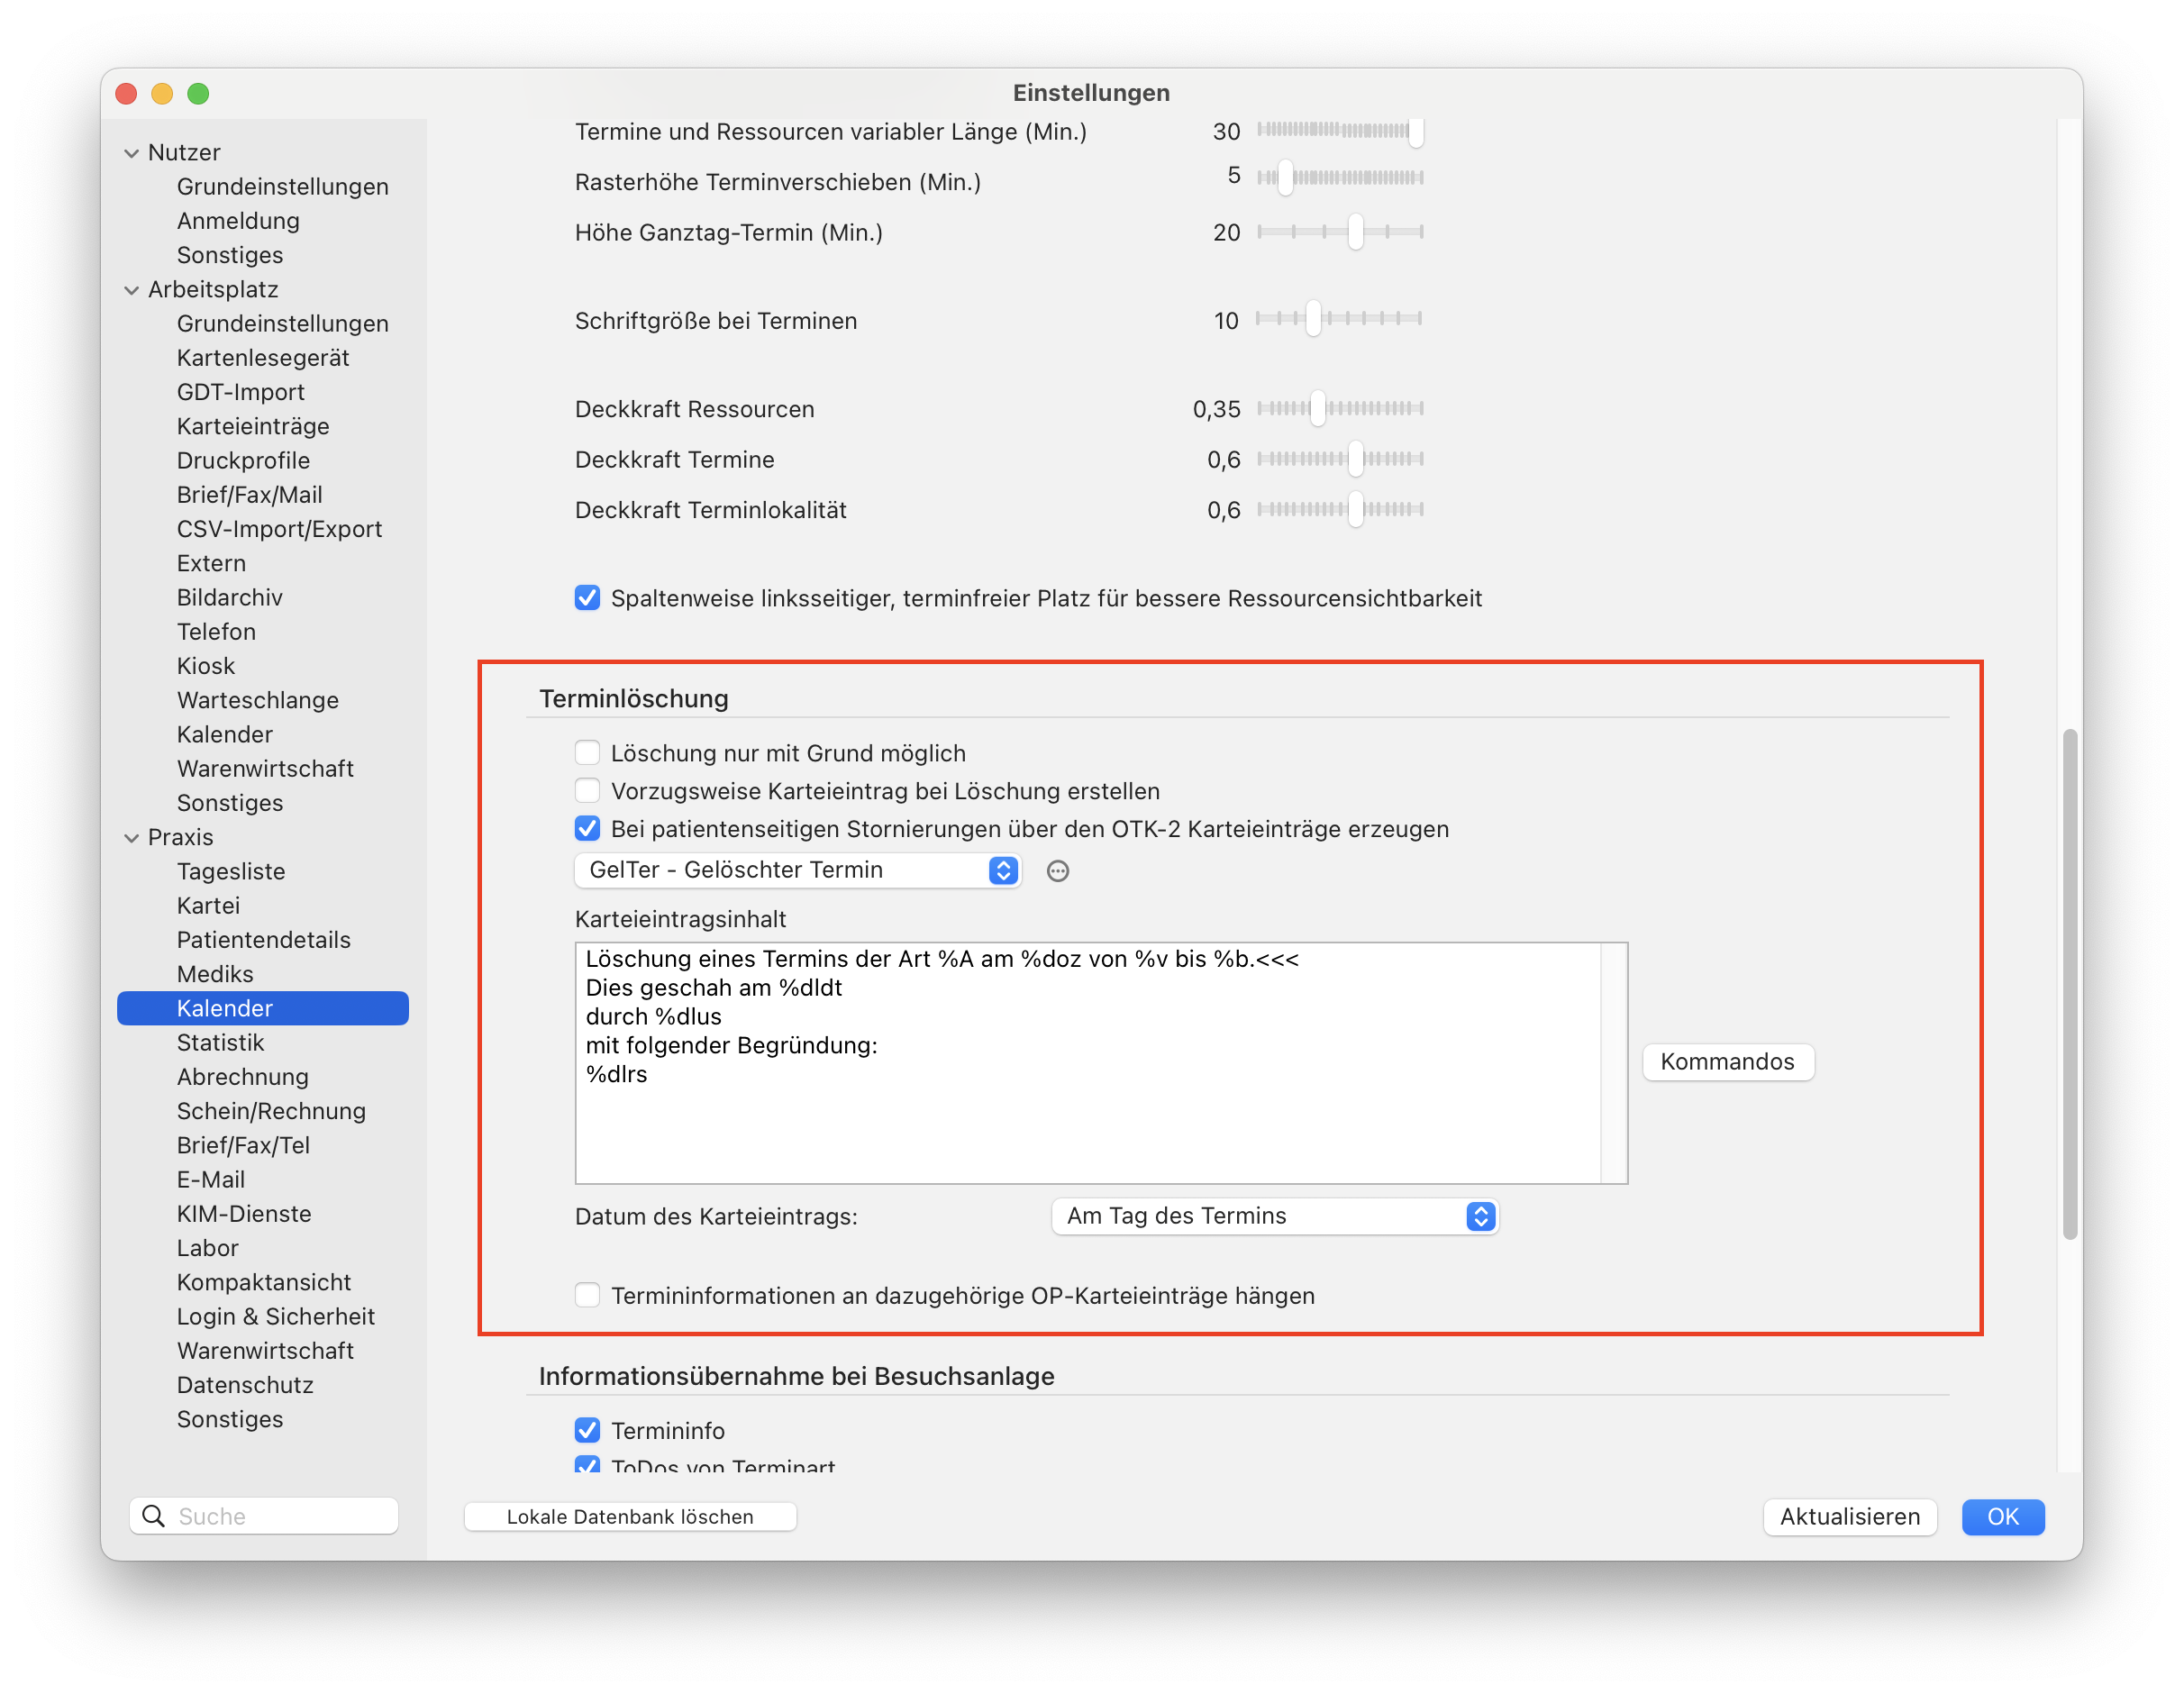Uncheck OTK-2 Stornierungen Karteieinträge checkbox
Image resolution: width=2184 pixels, height=1694 pixels.
[587, 828]
